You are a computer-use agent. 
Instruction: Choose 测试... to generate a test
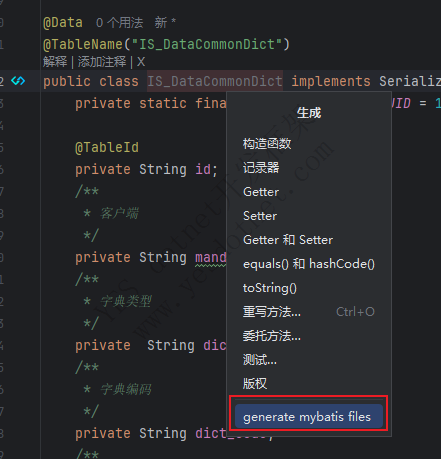260,360
